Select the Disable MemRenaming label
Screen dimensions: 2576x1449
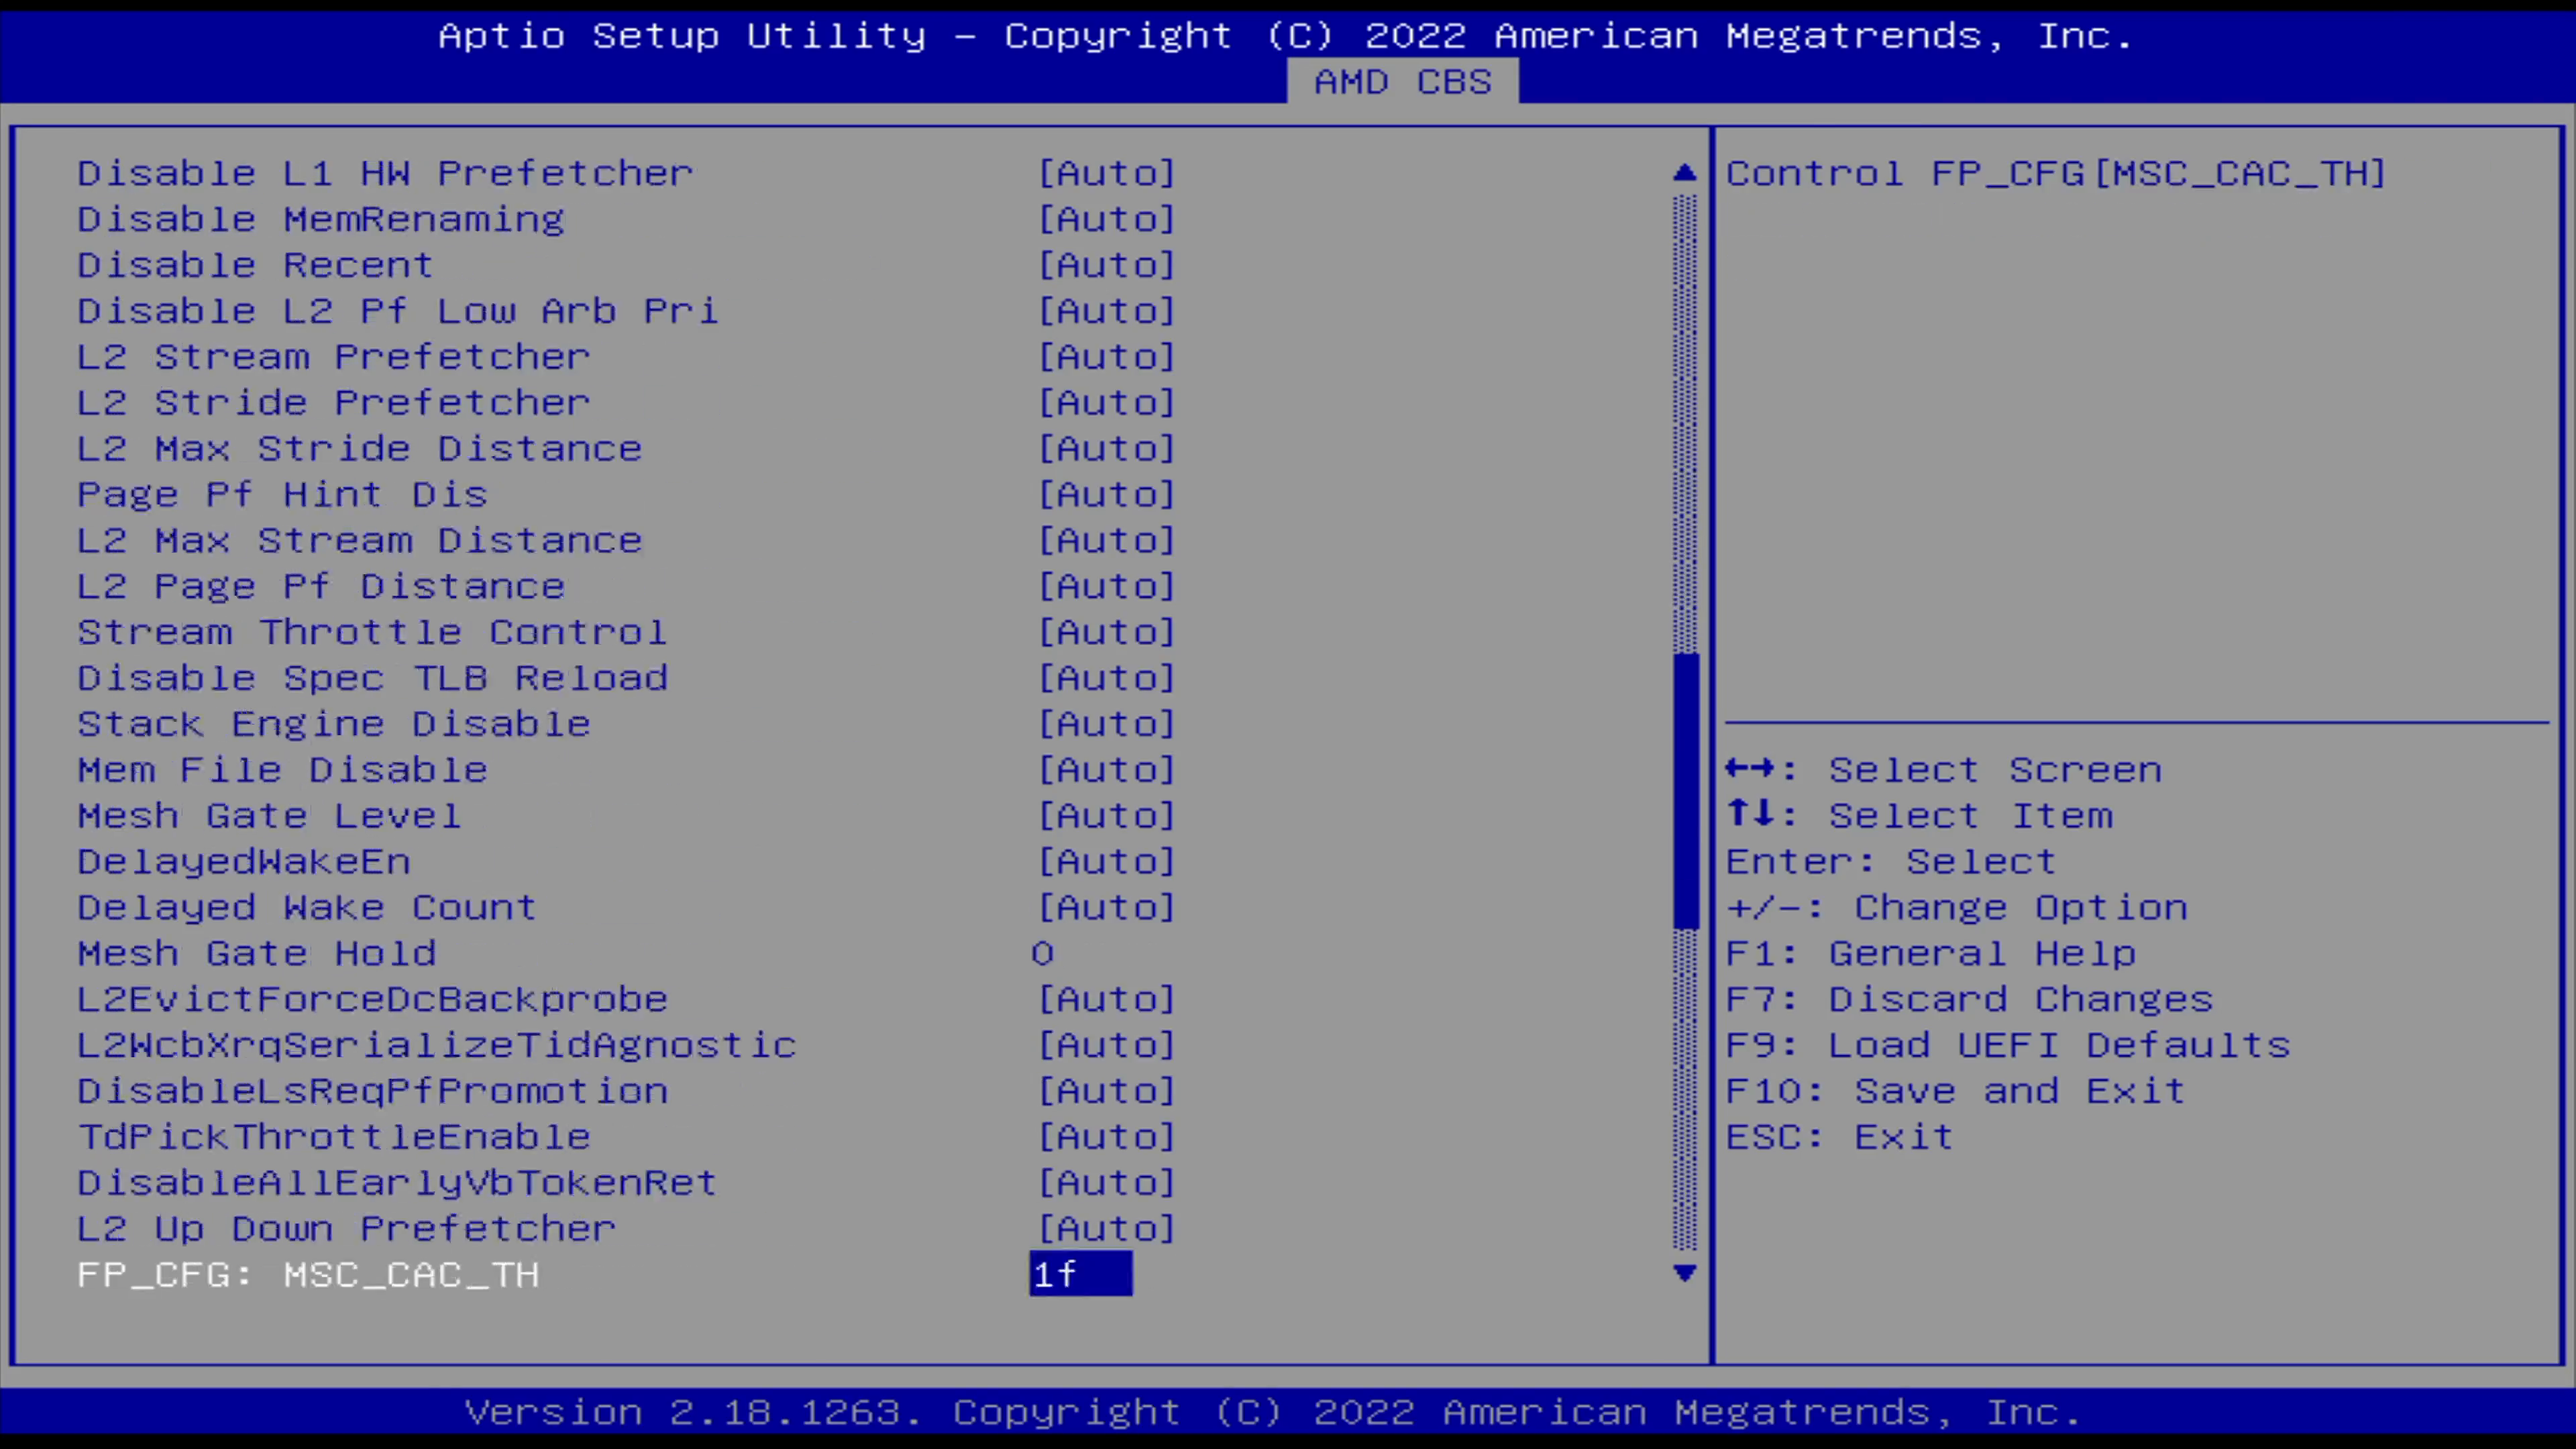(321, 219)
